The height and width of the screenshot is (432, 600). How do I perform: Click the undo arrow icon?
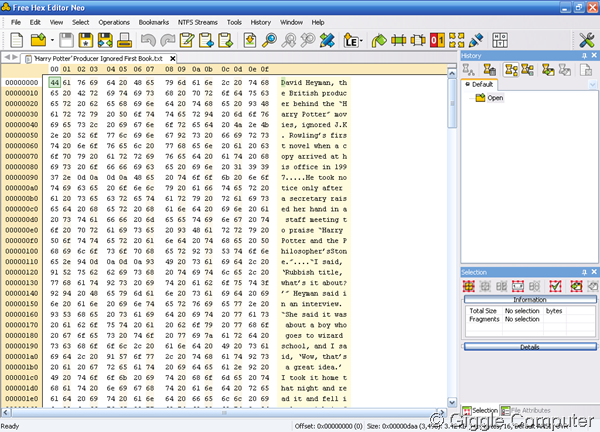148,40
